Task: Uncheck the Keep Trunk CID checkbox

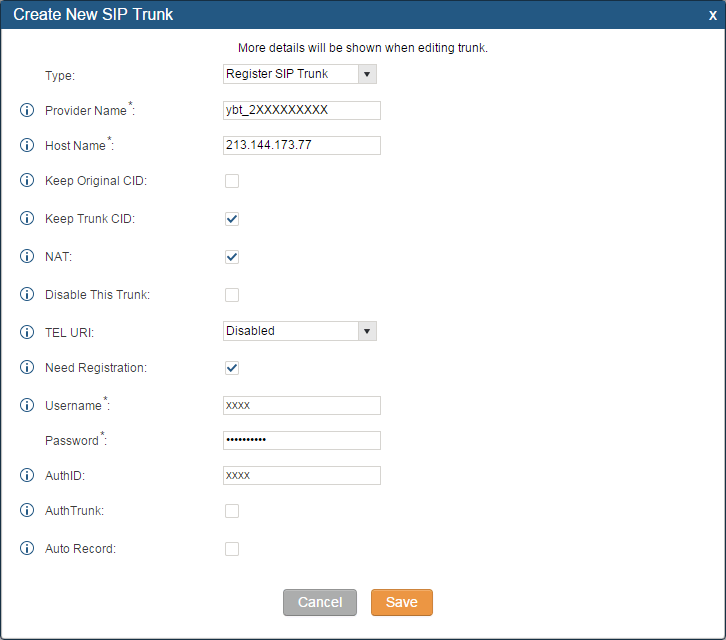Action: 232,219
